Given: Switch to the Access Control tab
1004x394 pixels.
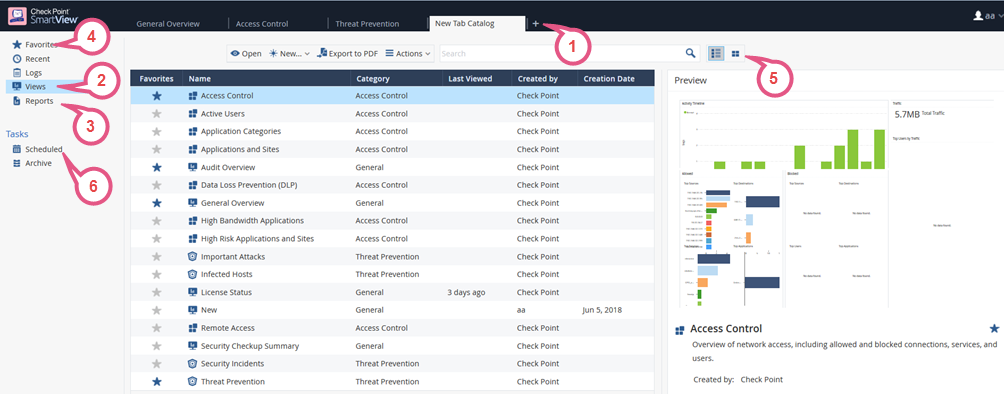Looking at the screenshot, I should (x=262, y=24).
